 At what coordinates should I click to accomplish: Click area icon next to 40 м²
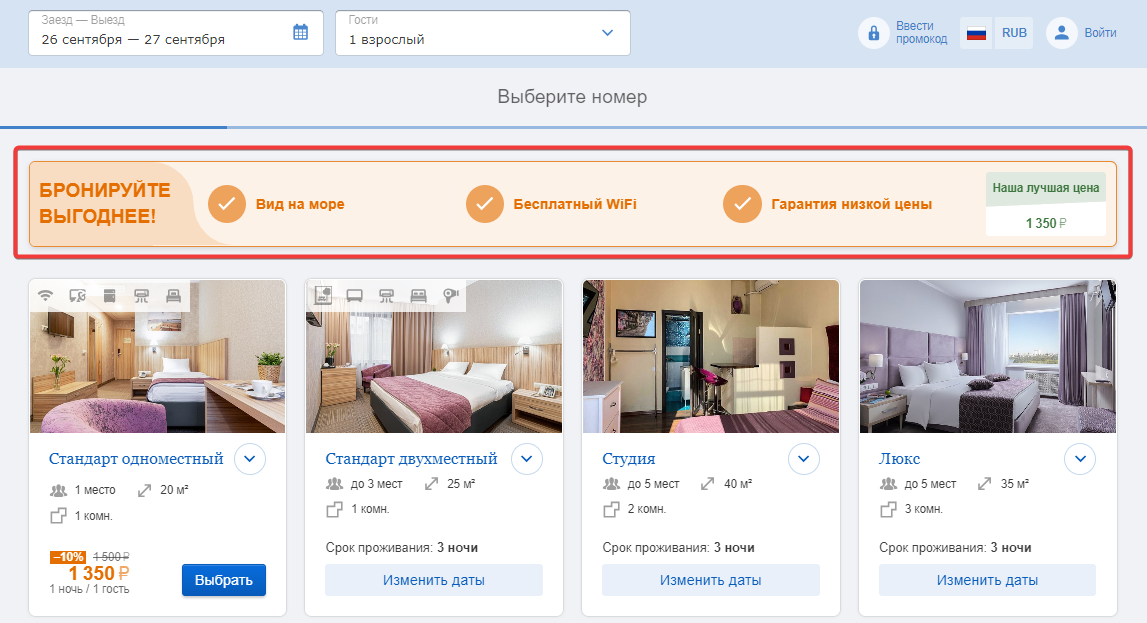pos(707,484)
